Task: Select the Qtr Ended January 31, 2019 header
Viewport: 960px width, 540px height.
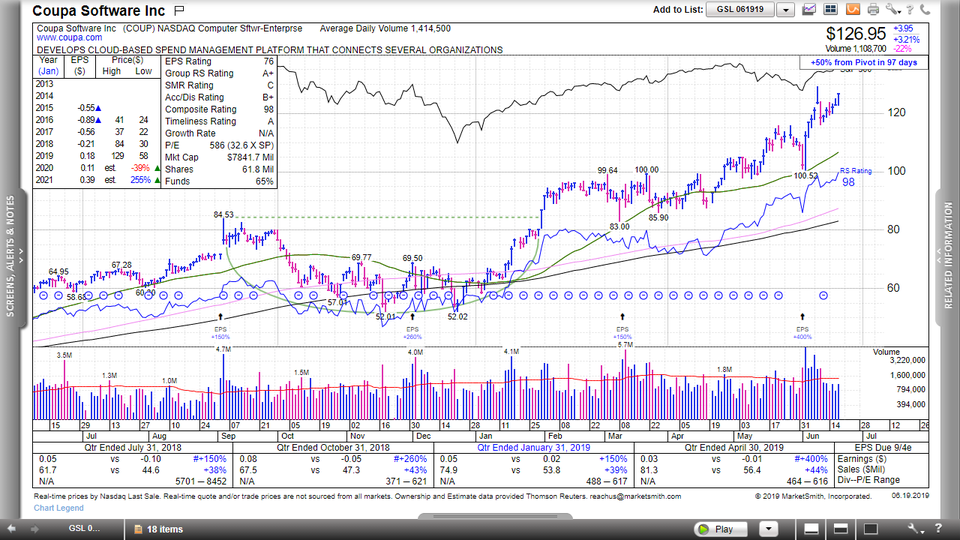Action: [533, 448]
